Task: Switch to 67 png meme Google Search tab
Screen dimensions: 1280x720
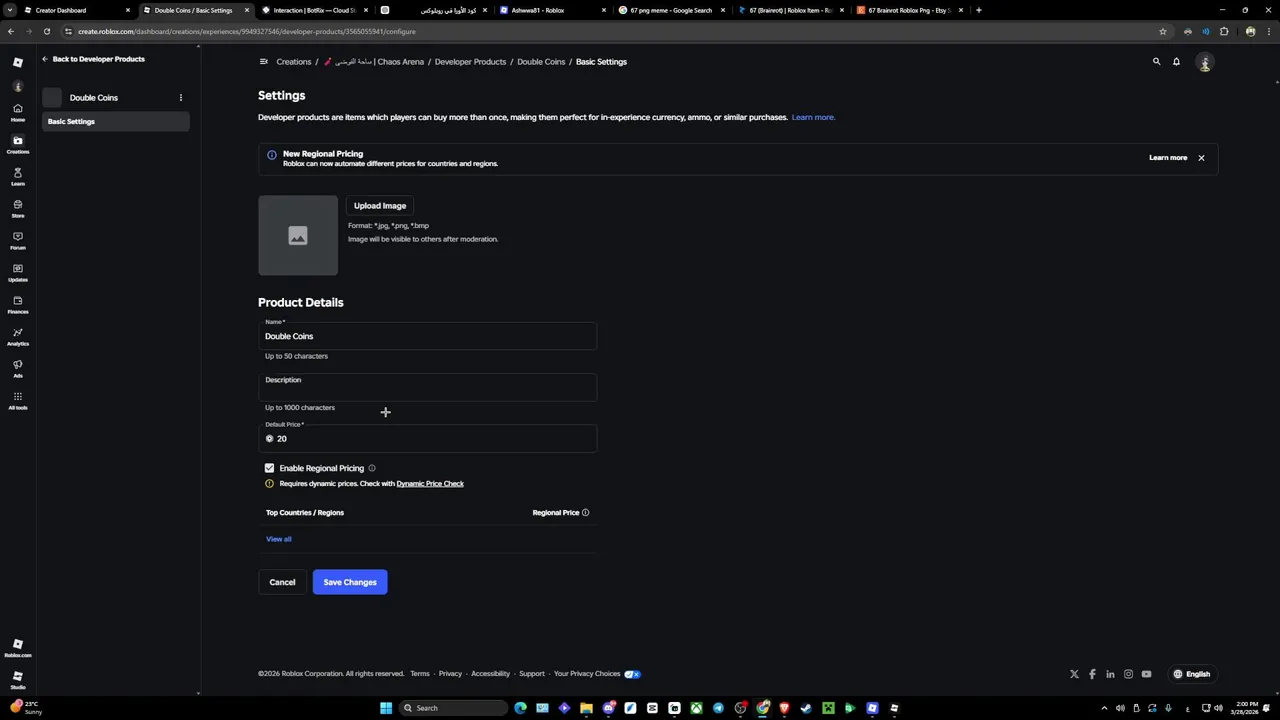Action: click(x=670, y=10)
